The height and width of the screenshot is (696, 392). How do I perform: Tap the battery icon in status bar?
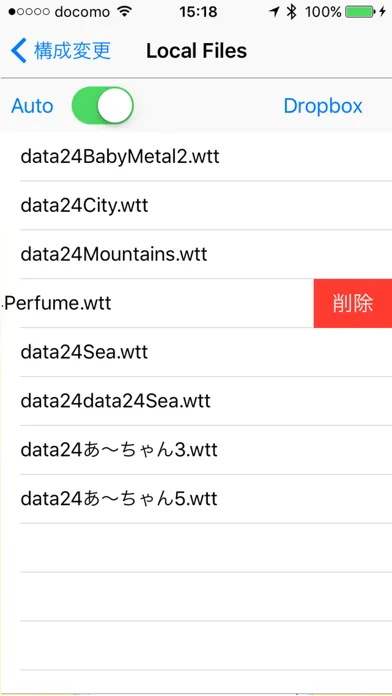point(359,12)
